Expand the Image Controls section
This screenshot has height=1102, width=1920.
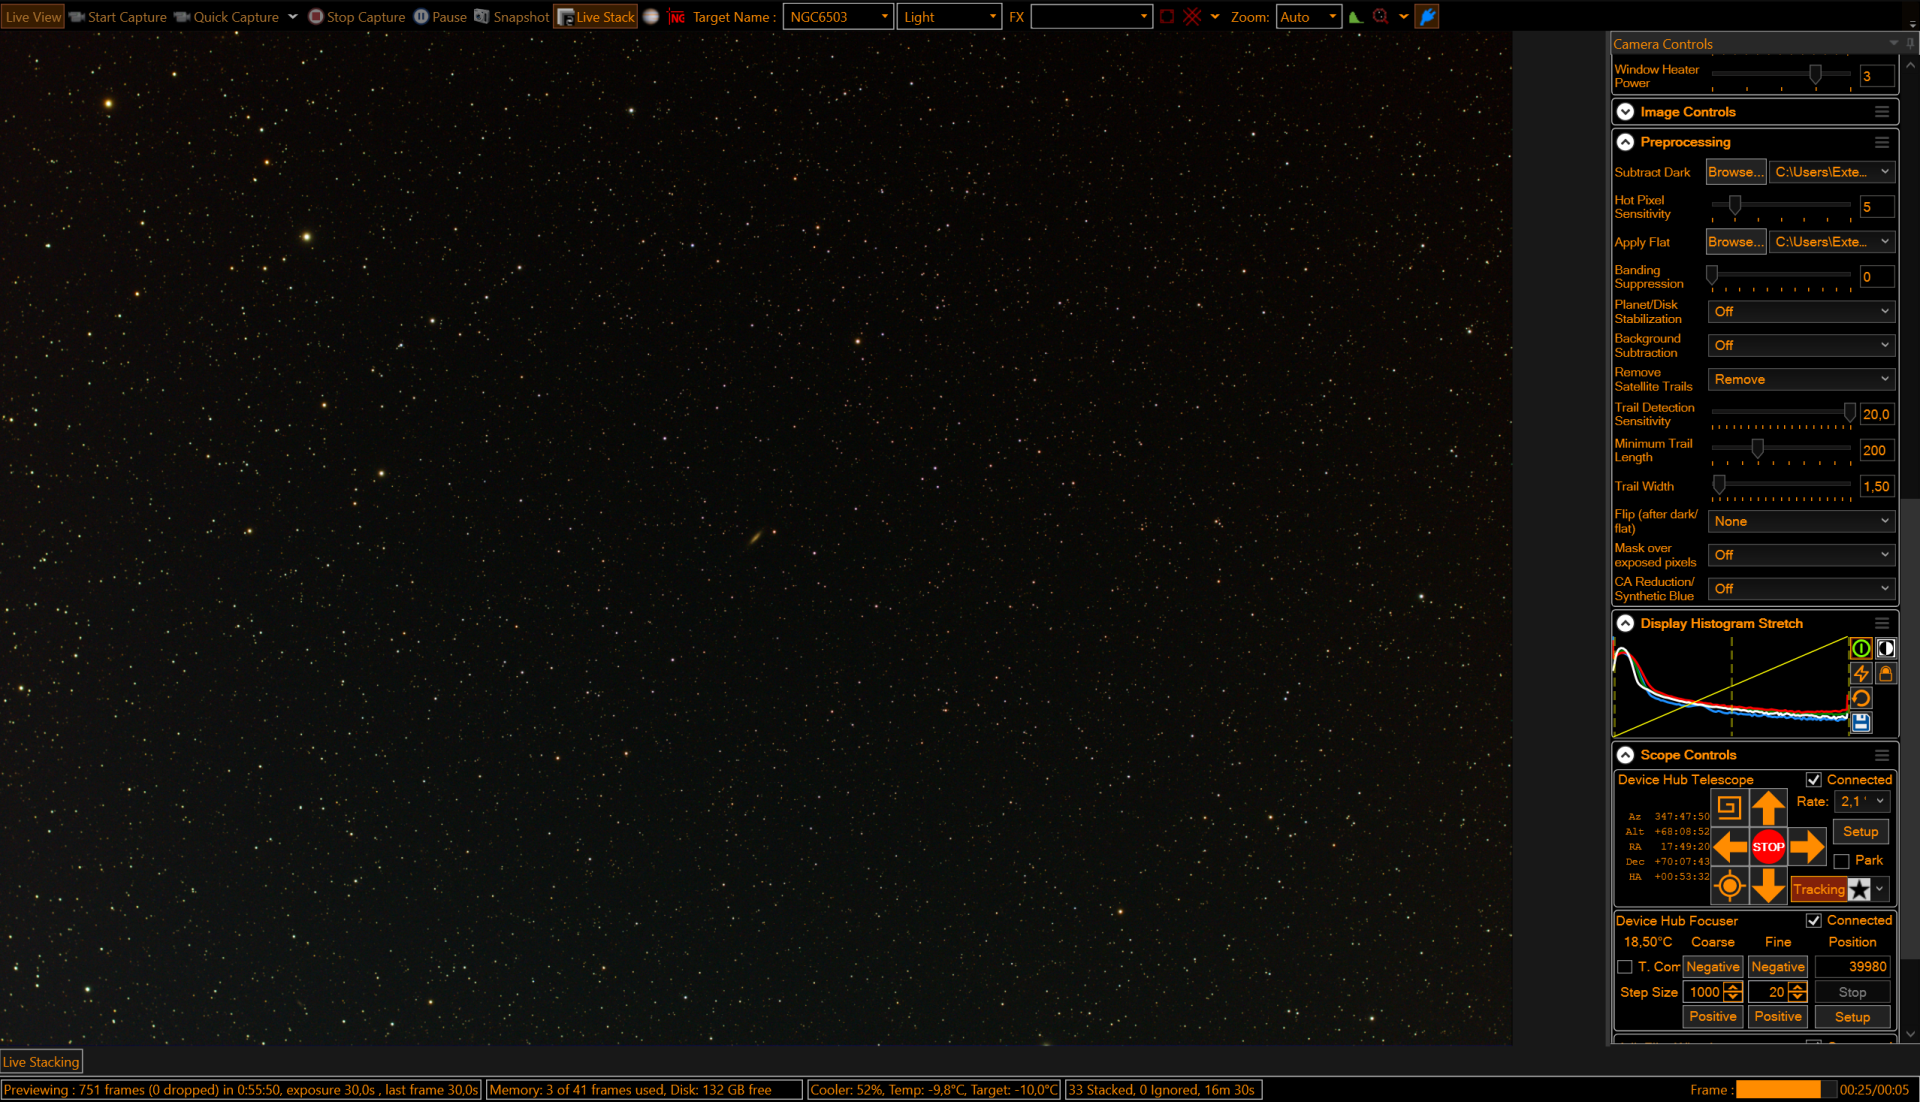tap(1626, 112)
